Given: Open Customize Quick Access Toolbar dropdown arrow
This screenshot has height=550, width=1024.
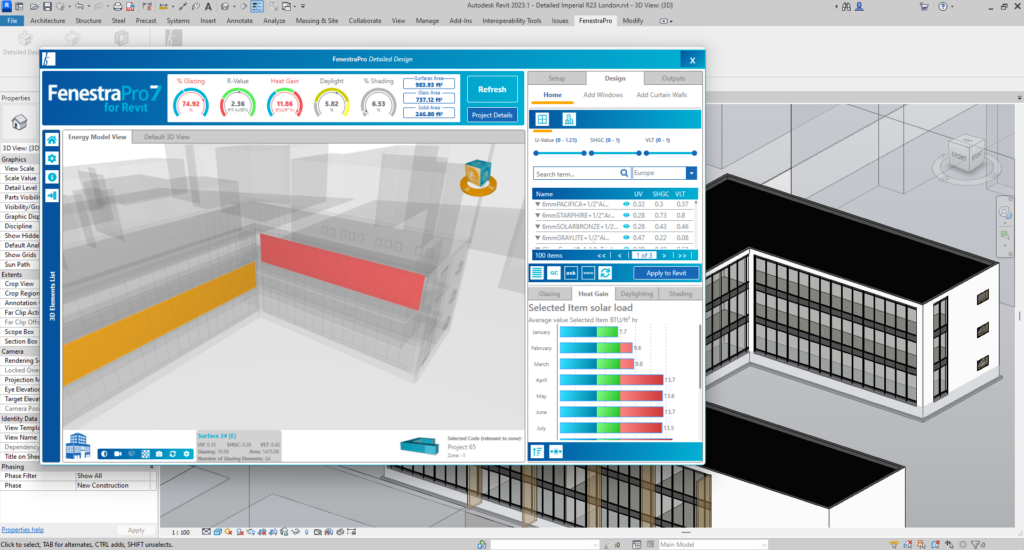Looking at the screenshot, I should pos(303,6).
